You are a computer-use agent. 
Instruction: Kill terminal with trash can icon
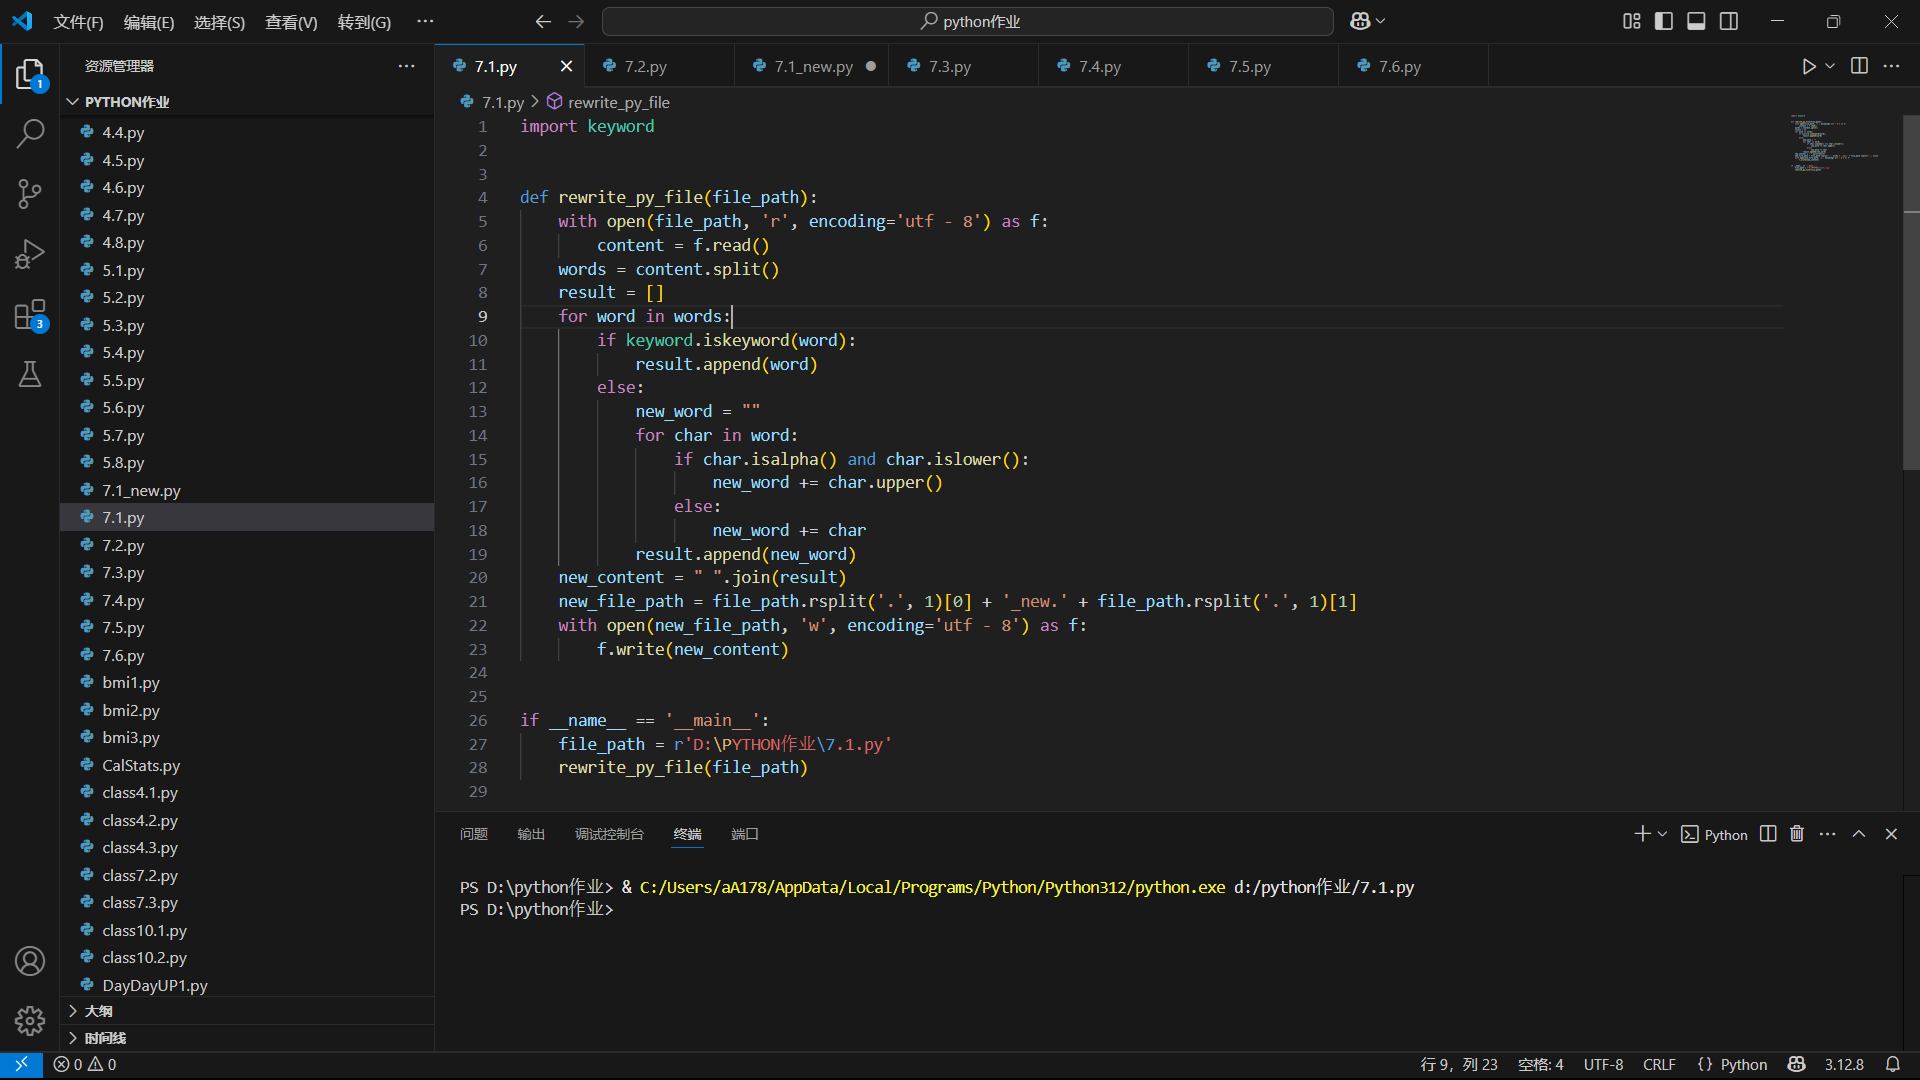(x=1797, y=834)
